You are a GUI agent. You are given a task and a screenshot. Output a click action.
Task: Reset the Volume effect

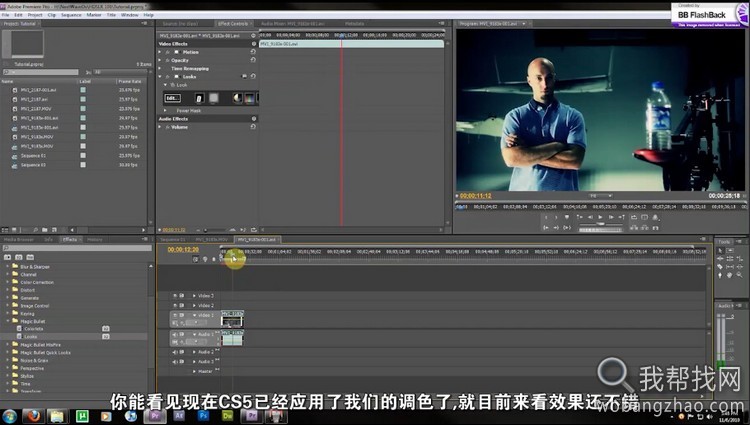click(253, 127)
